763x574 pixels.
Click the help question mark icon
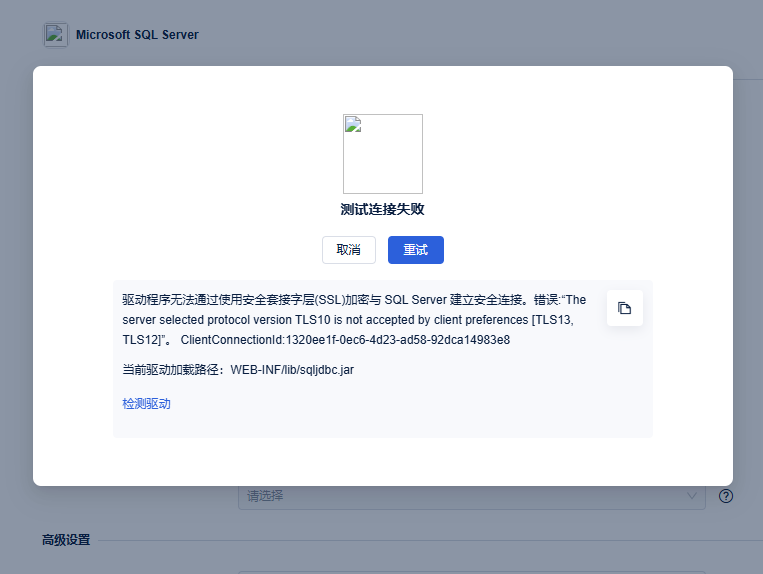tap(726, 496)
